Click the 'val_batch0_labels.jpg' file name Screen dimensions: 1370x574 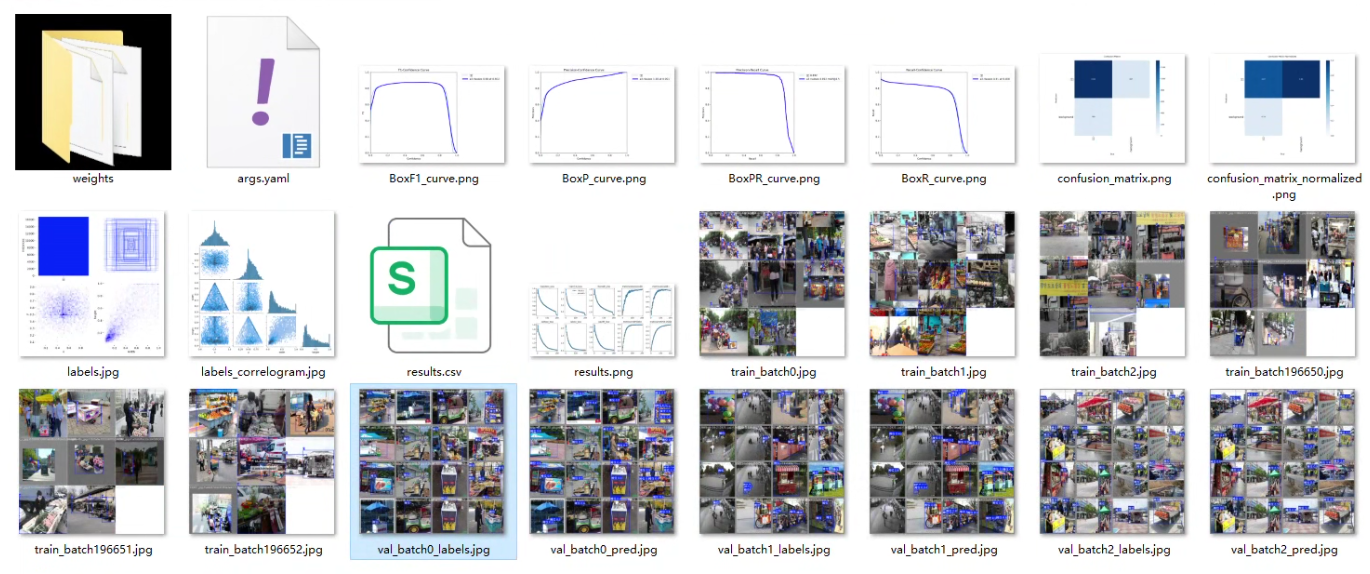click(x=433, y=550)
